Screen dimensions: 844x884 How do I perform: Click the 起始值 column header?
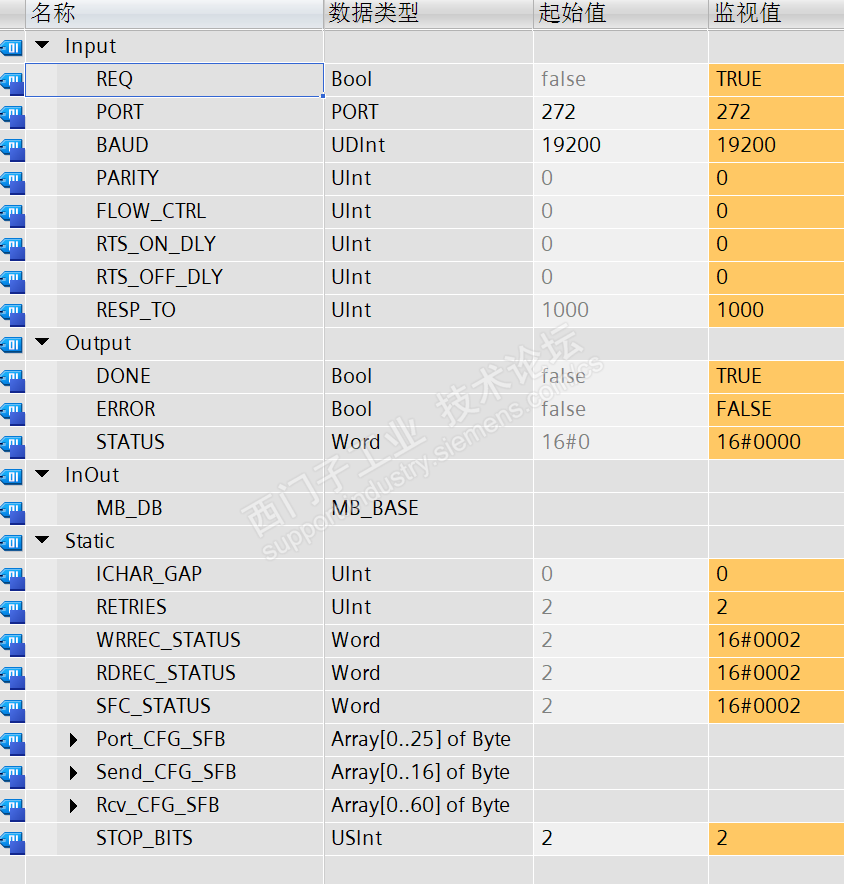[x=620, y=14]
